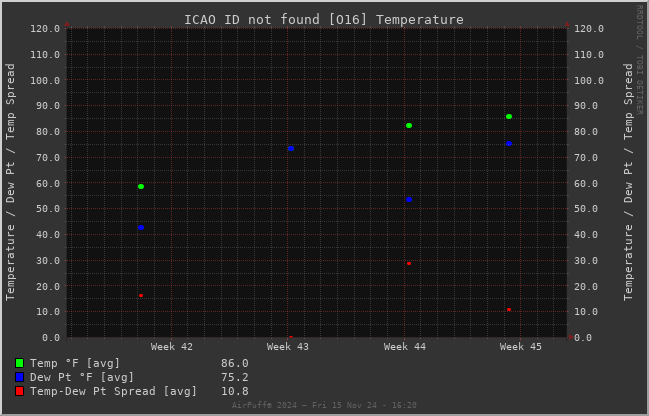Click the green temperature point near Week 45

click(x=509, y=117)
